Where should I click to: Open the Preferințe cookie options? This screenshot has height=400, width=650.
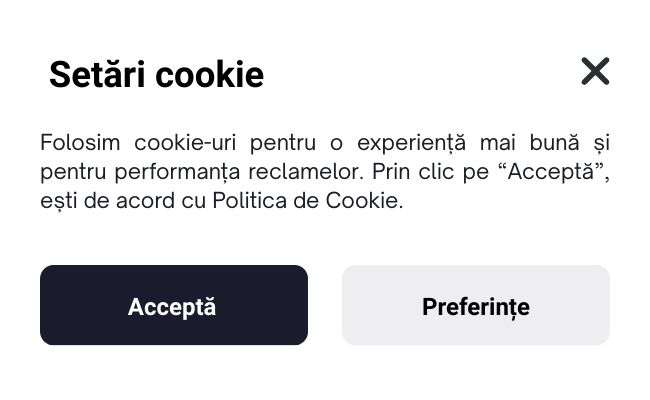pos(475,305)
